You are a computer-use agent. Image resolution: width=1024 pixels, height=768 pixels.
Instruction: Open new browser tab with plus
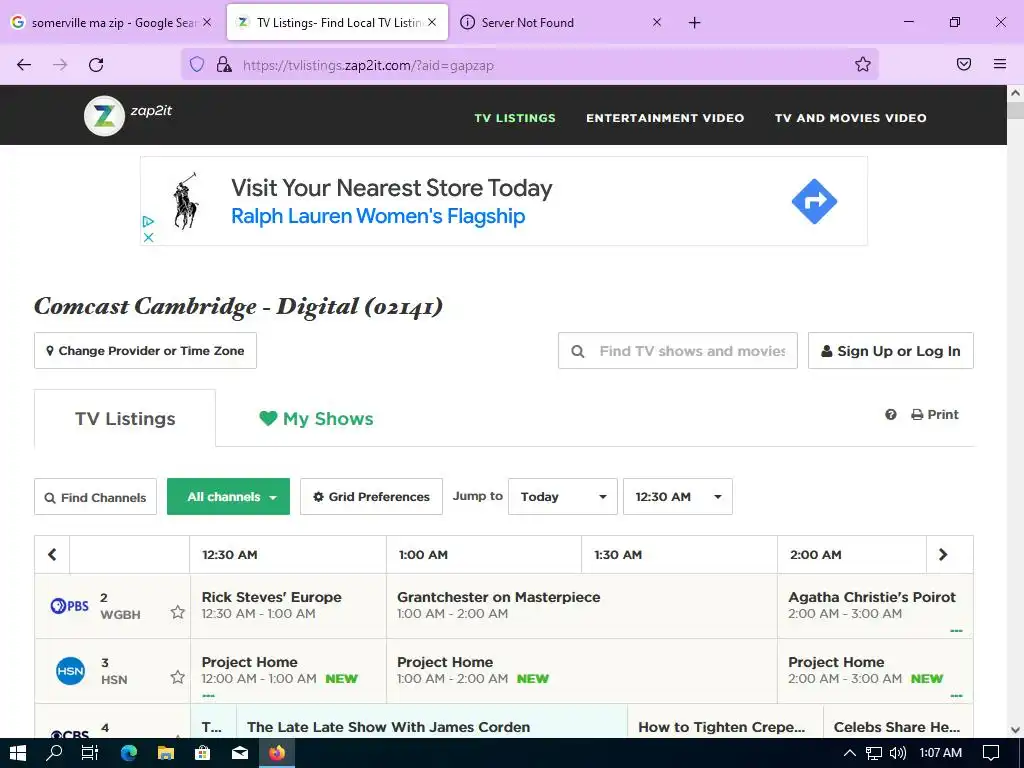(694, 23)
